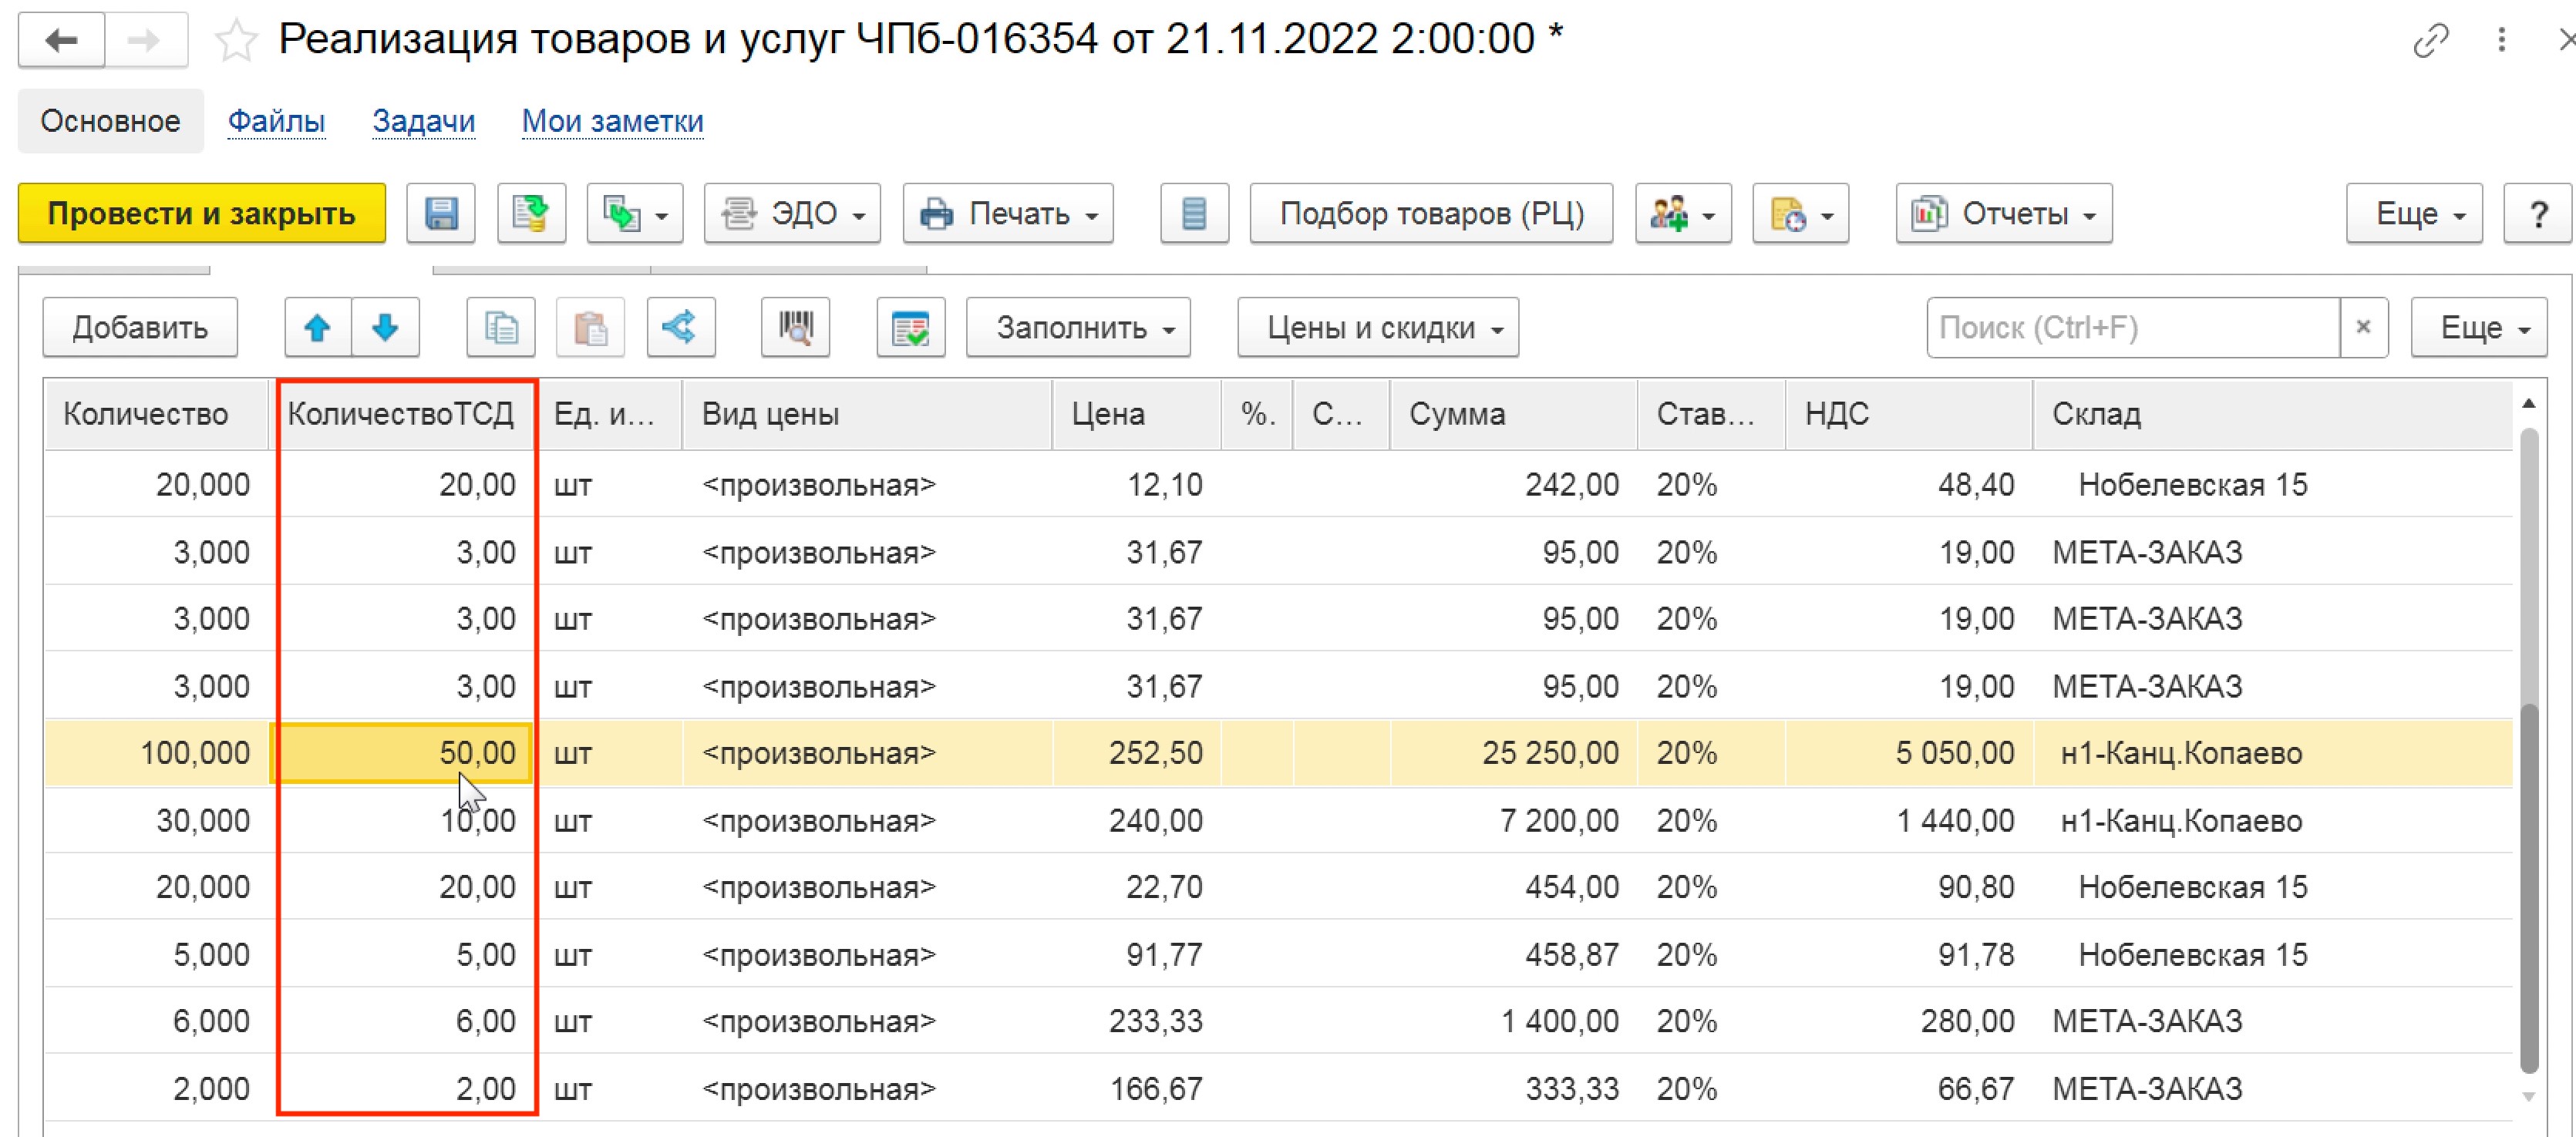Go forward with the right arrow button
The width and height of the screenshot is (2576, 1137).
146,41
